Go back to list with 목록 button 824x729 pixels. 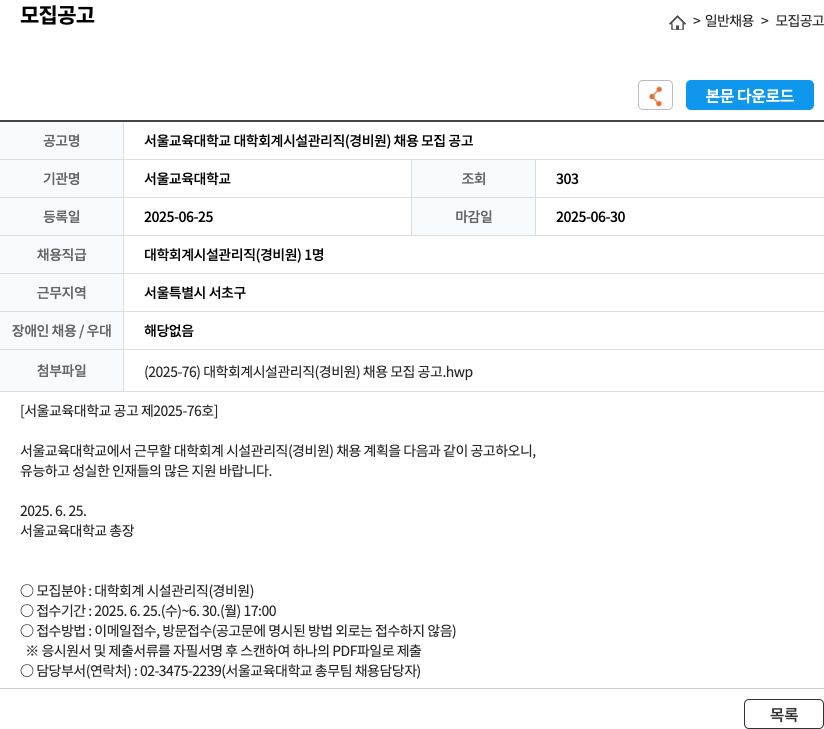pos(784,714)
